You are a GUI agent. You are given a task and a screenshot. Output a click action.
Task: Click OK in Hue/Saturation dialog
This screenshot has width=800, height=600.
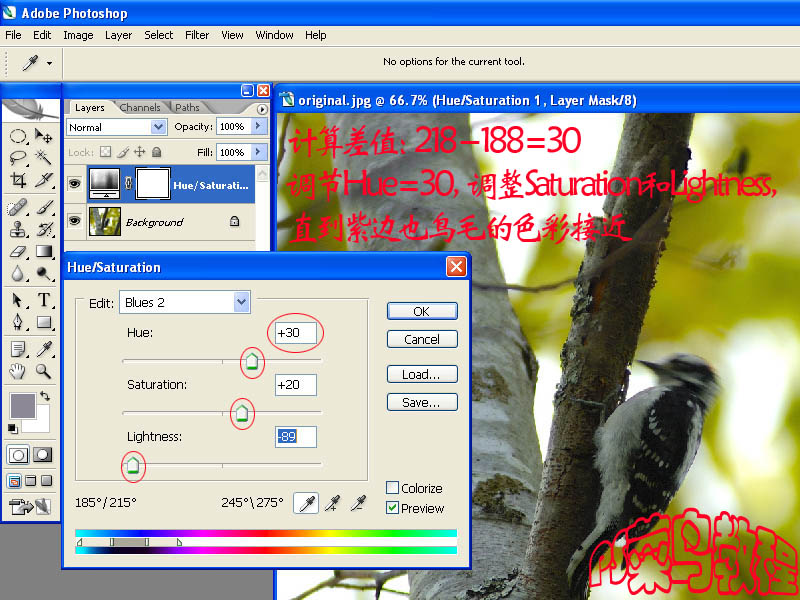click(422, 311)
